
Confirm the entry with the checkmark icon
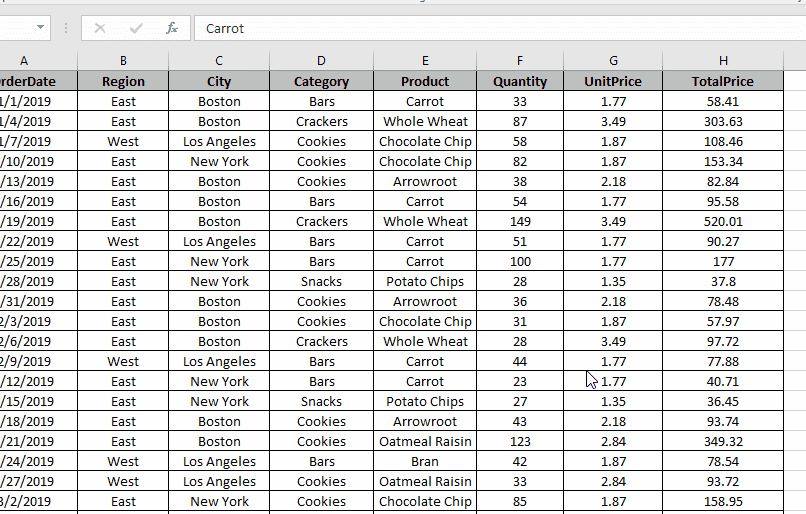136,28
